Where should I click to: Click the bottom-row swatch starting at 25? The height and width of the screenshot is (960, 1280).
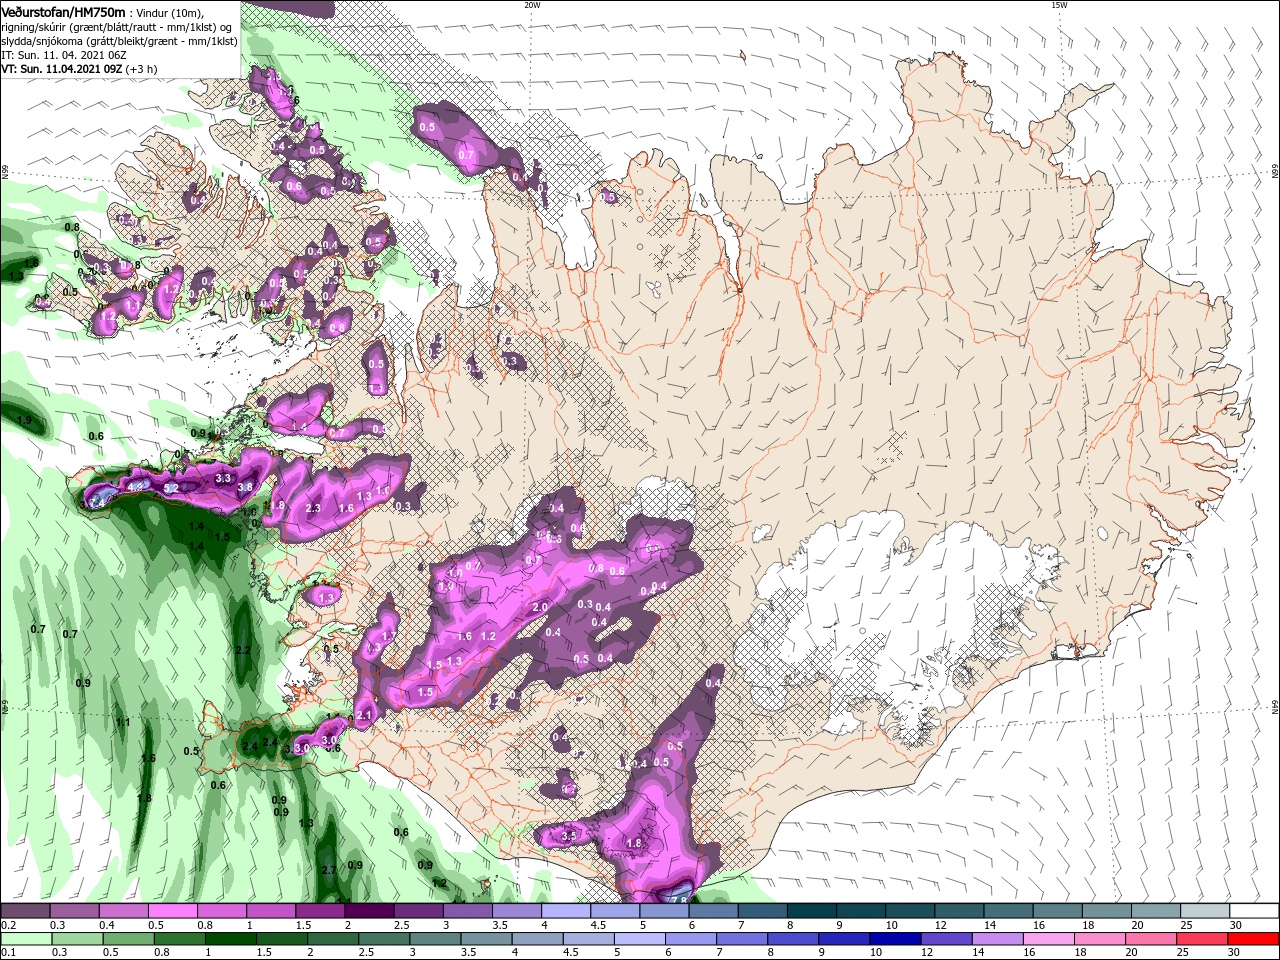click(1204, 939)
